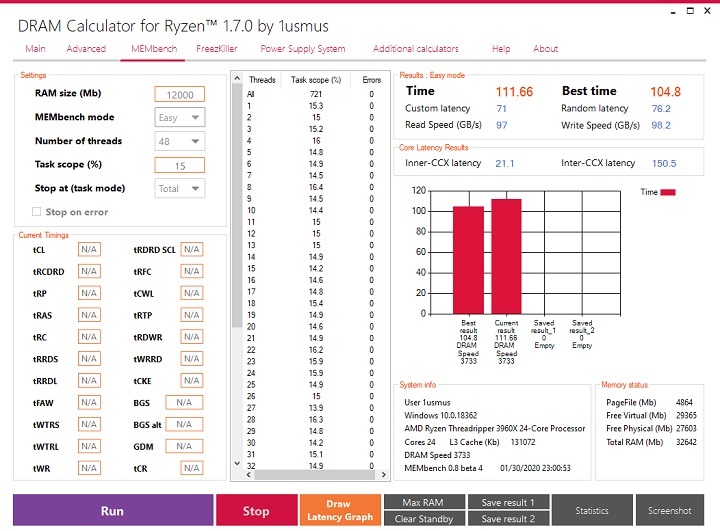Open the Help tab
This screenshot has height=531, width=720.
[x=501, y=49]
